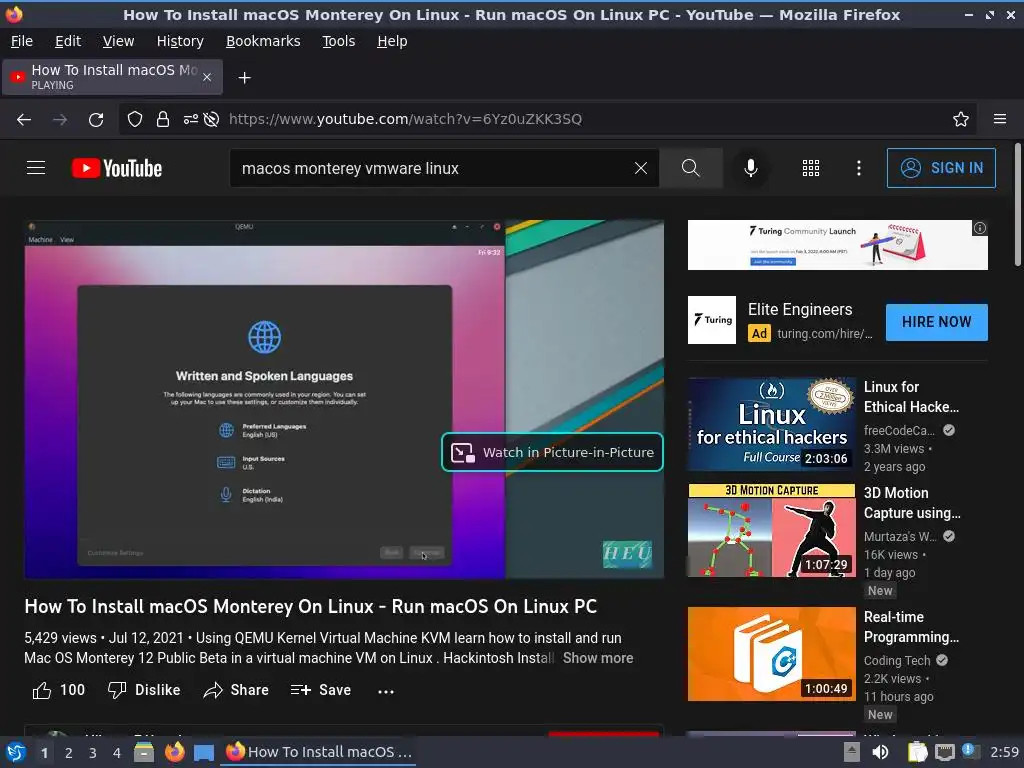This screenshot has height=768, width=1024.
Task: Open the YouTube apps grid icon
Action: pyautogui.click(x=810, y=168)
